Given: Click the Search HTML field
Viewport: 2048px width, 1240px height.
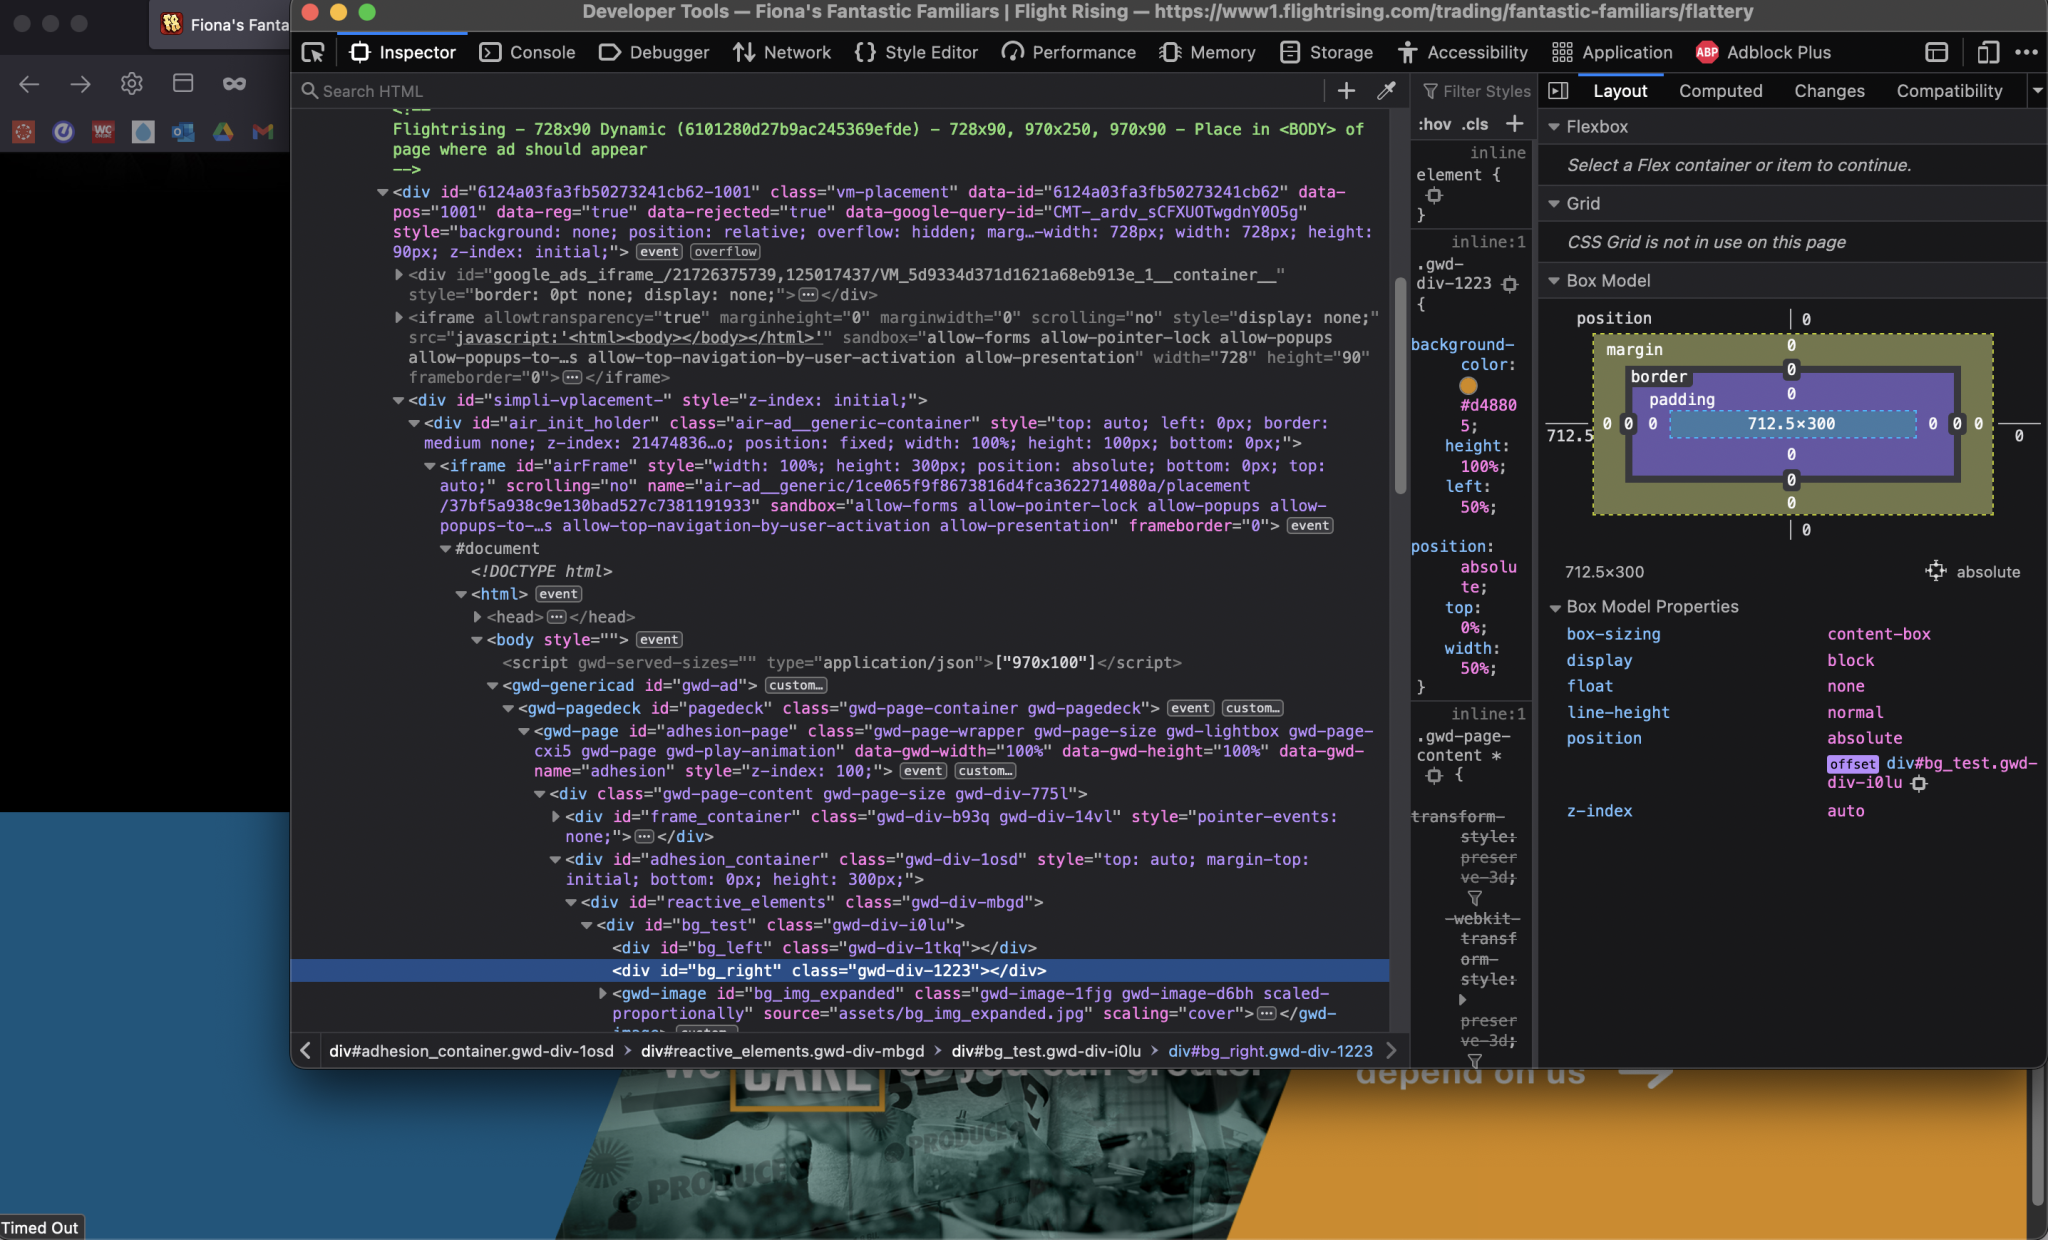Looking at the screenshot, I should click(810, 91).
